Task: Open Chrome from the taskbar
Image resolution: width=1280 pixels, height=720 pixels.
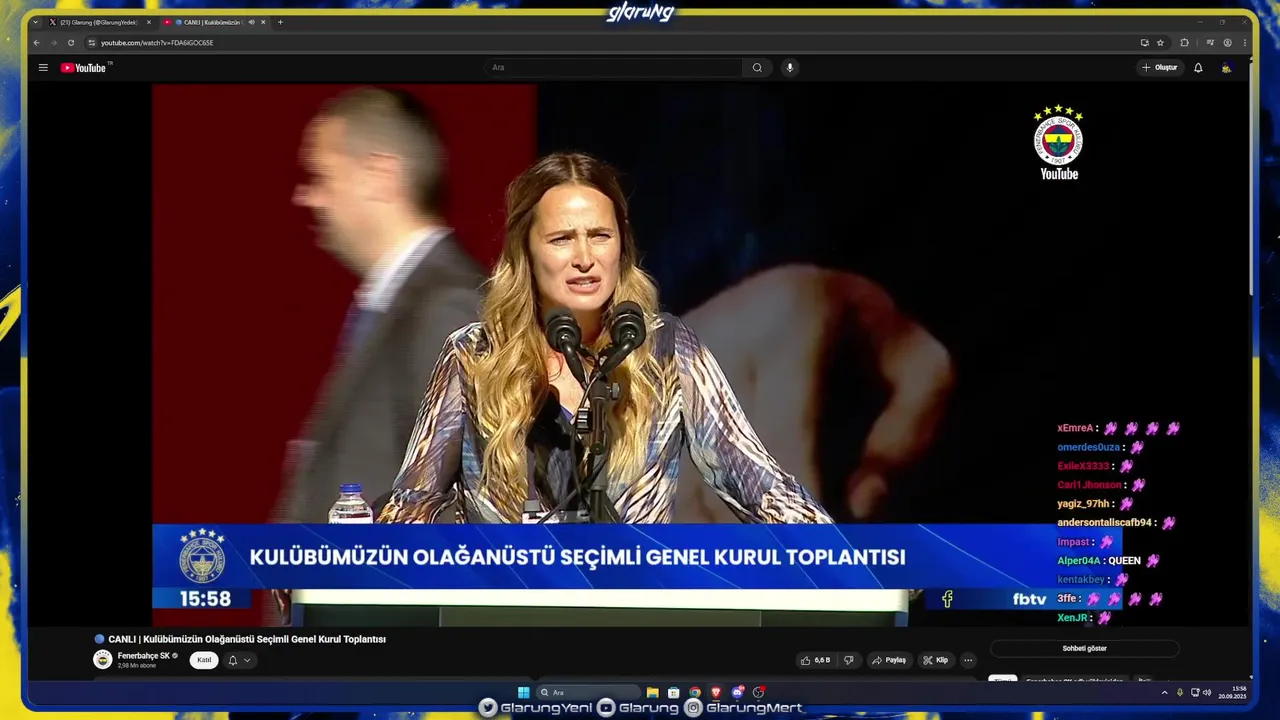Action: point(695,692)
